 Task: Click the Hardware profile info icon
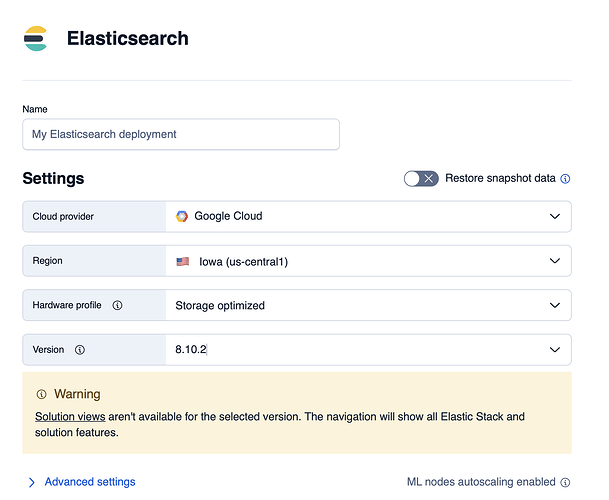(117, 305)
